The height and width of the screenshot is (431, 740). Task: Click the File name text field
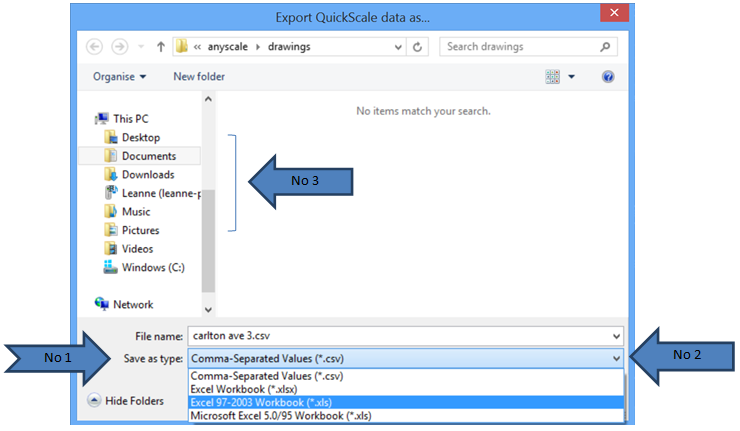click(390, 336)
